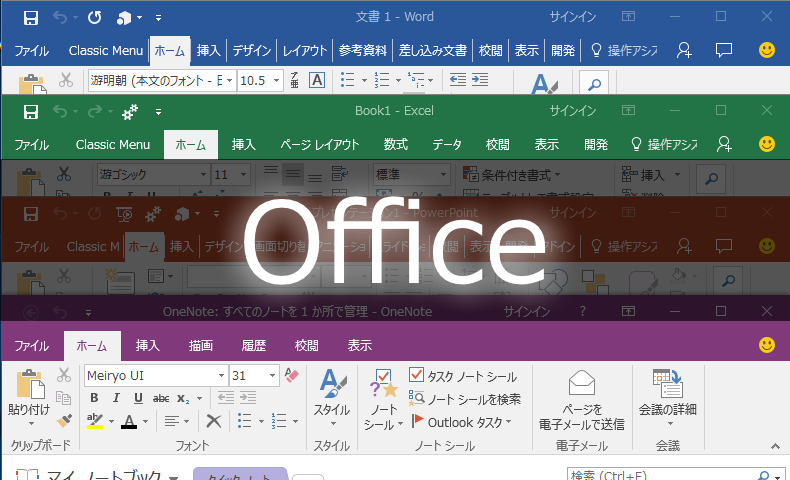Click Word's character border A icon
This screenshot has width=790, height=480.
pyautogui.click(x=317, y=80)
